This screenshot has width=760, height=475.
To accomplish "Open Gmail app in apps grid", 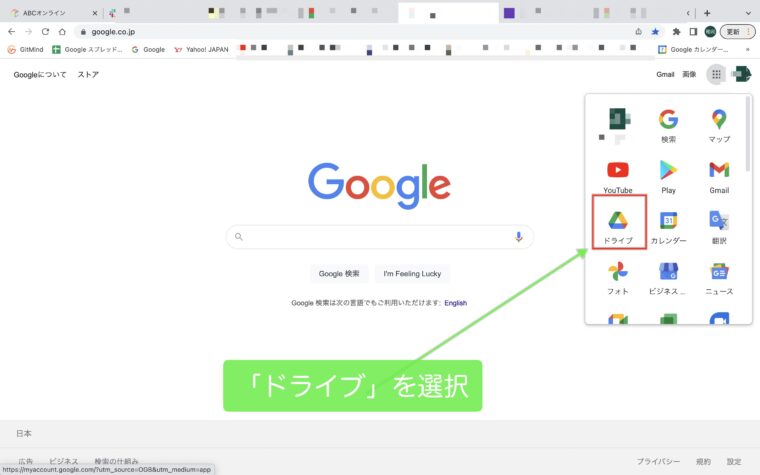I will click(719, 177).
